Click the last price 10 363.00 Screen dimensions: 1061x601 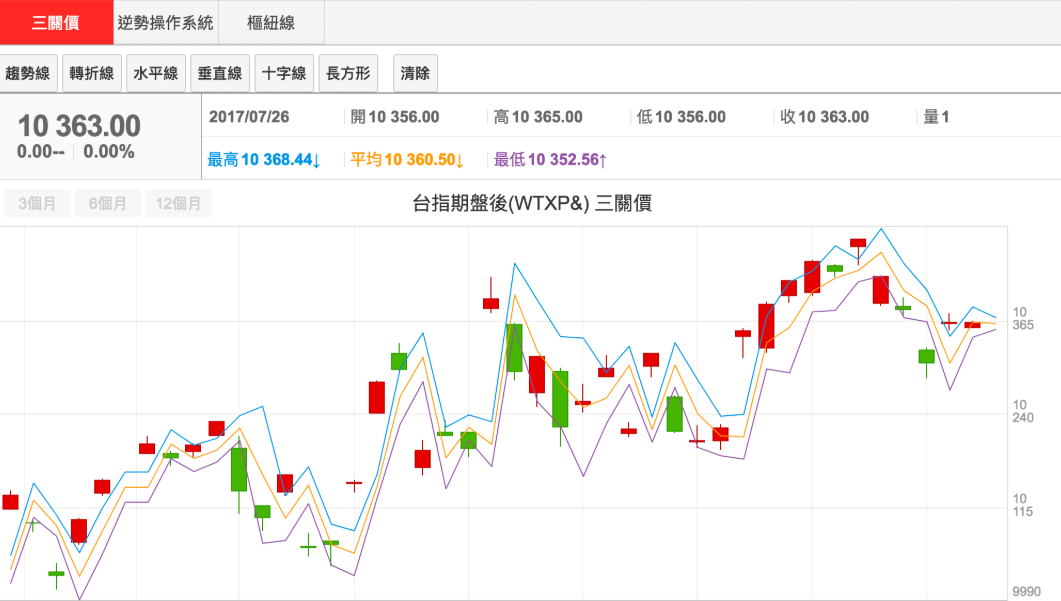pos(79,126)
